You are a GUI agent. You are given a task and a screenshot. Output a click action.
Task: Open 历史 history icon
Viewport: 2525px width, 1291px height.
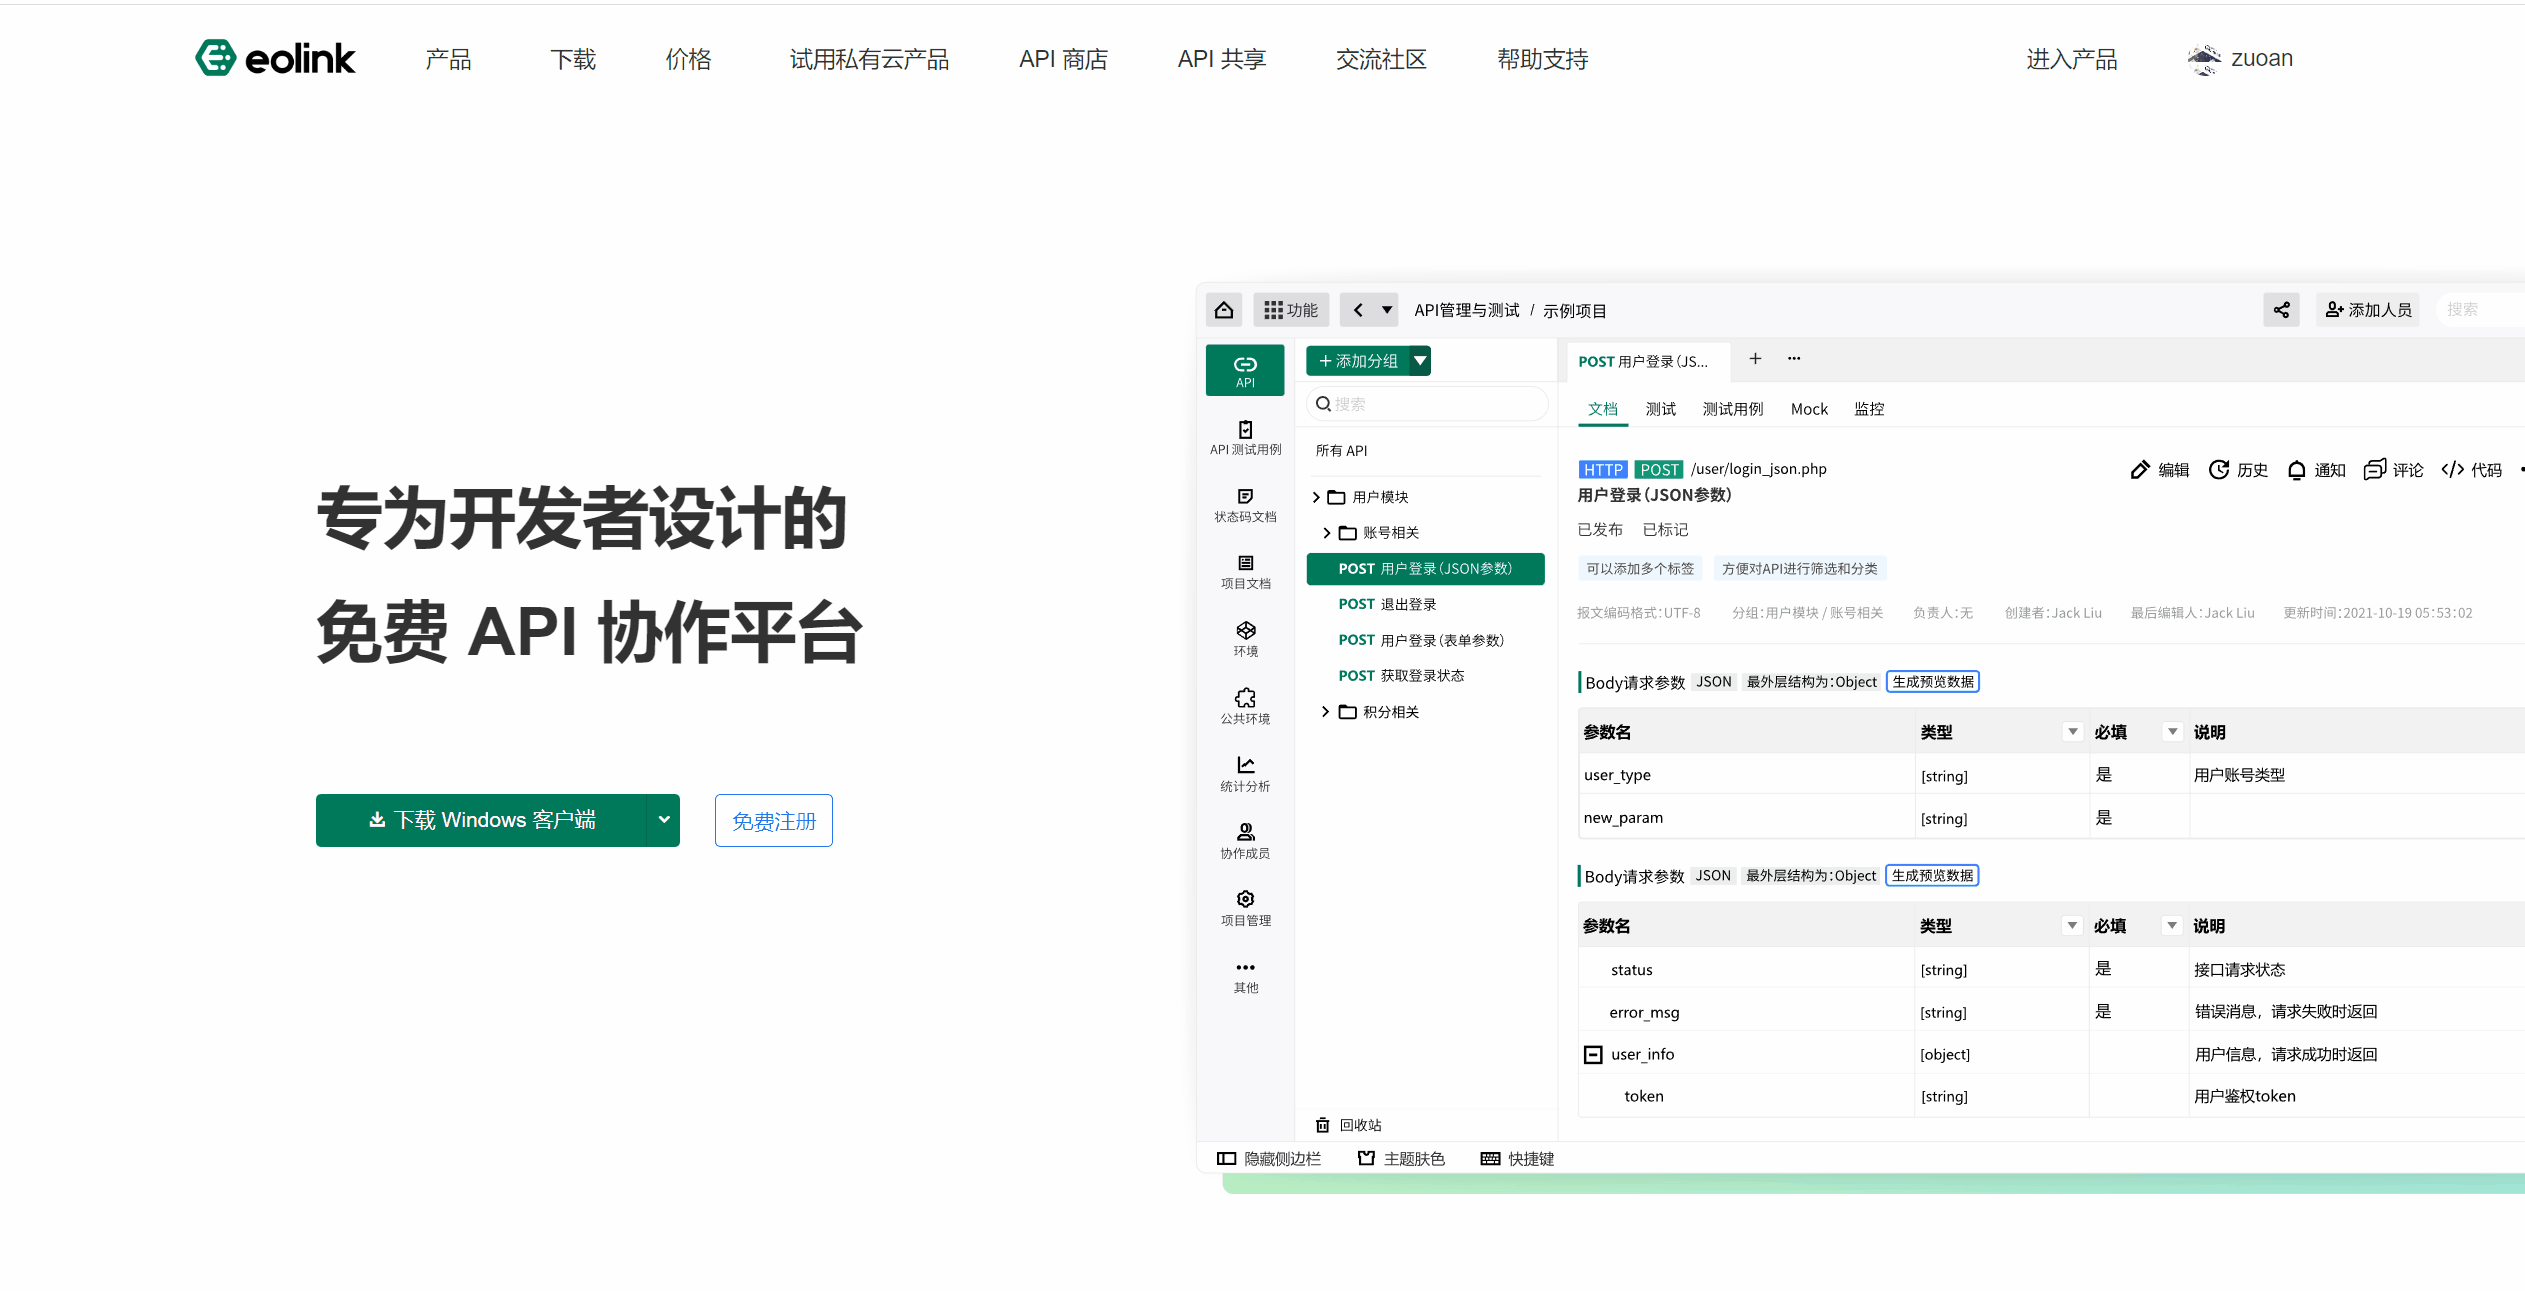click(x=2219, y=470)
